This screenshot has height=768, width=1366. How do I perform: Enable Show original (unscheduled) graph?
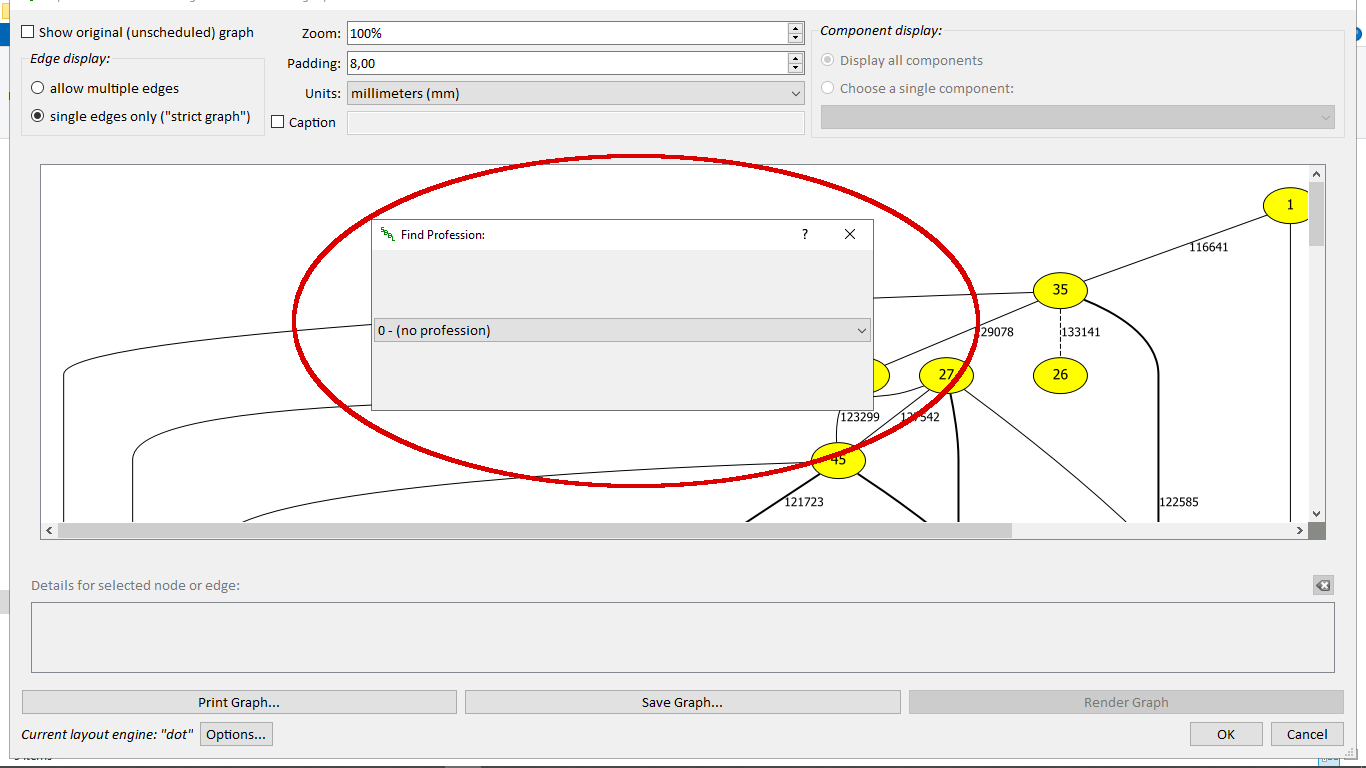click(x=26, y=31)
